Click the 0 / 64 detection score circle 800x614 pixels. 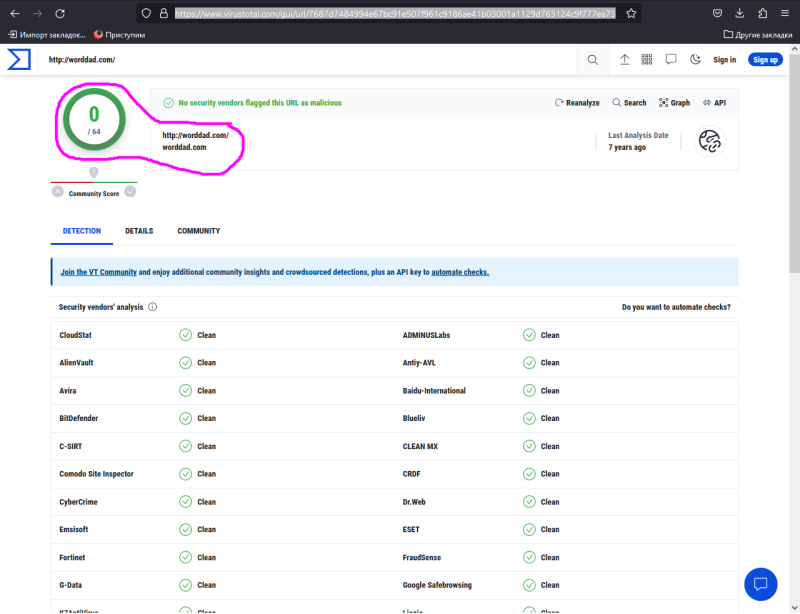coord(94,119)
